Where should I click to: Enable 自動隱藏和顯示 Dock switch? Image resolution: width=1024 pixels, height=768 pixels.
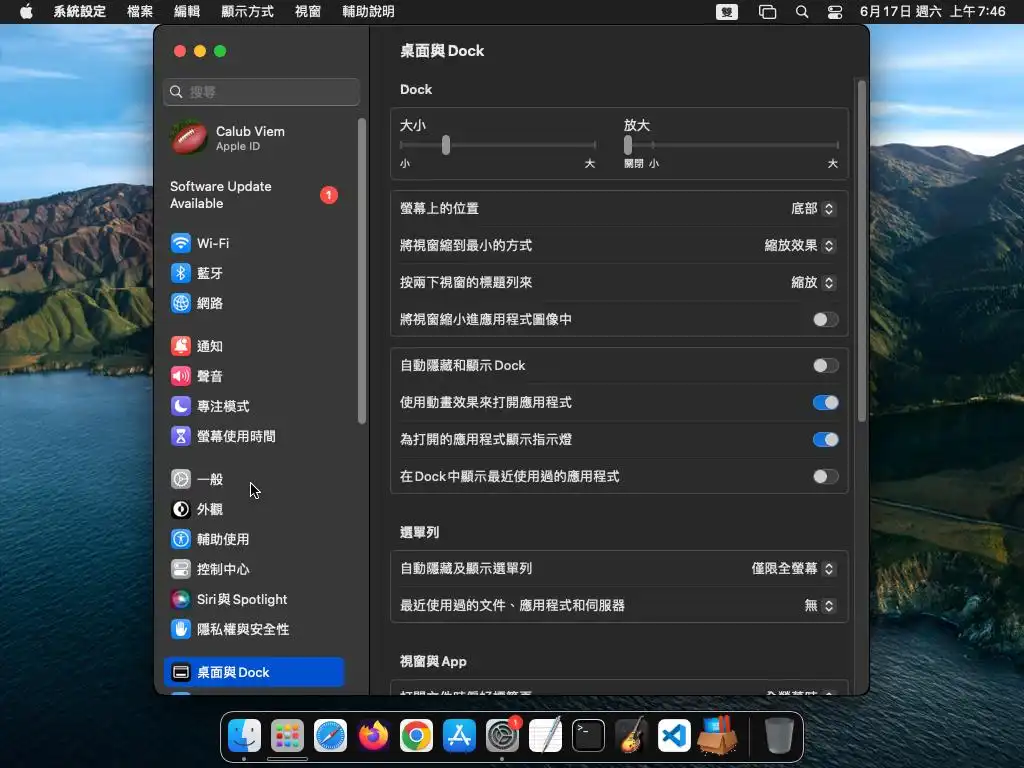click(x=825, y=366)
